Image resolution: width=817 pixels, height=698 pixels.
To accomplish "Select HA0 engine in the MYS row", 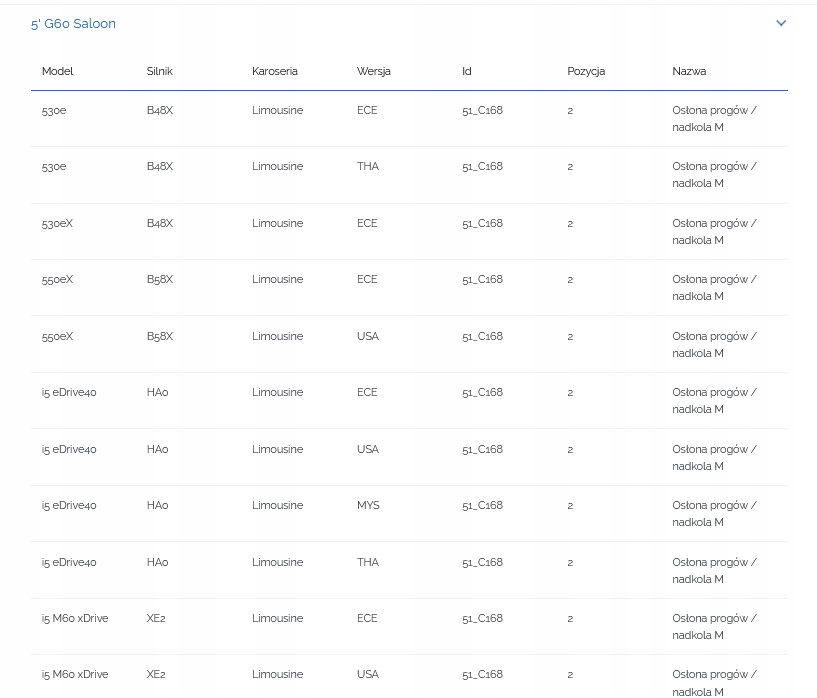I will (158, 505).
